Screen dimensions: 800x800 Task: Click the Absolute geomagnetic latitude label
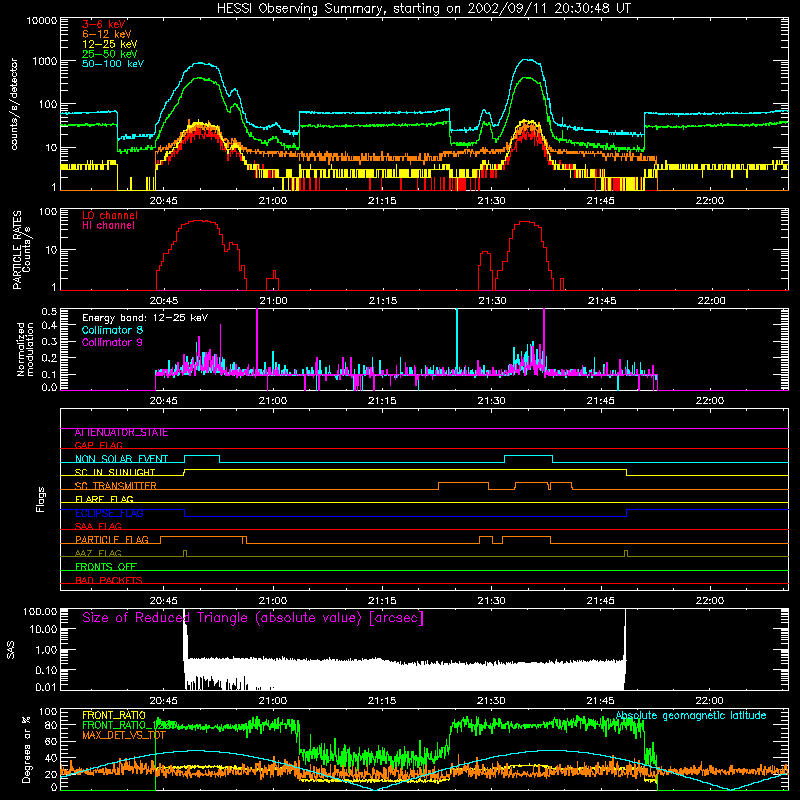691,715
